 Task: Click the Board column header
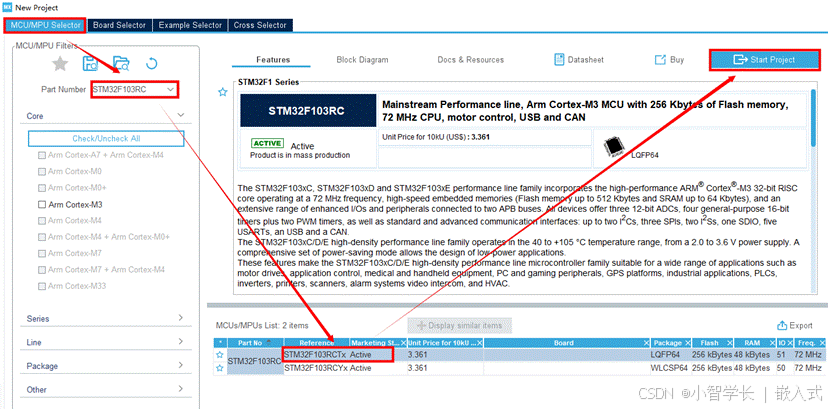pos(567,343)
